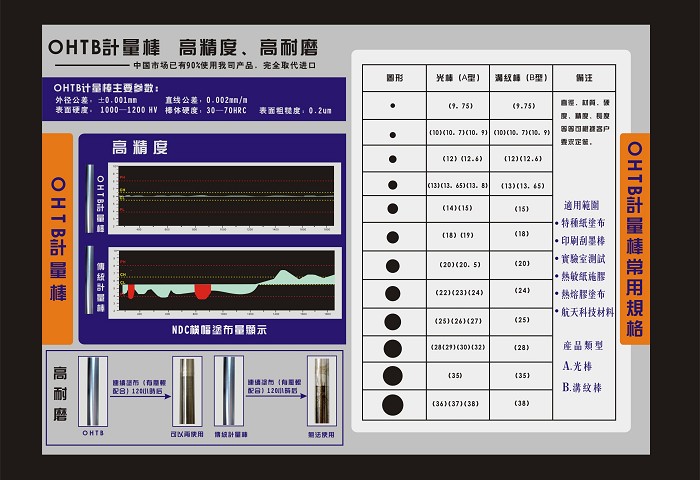The width and height of the screenshot is (700, 480).
Task: Click the main title 'OHTB計量棒 高精度、高耐磨'
Action: point(183,47)
